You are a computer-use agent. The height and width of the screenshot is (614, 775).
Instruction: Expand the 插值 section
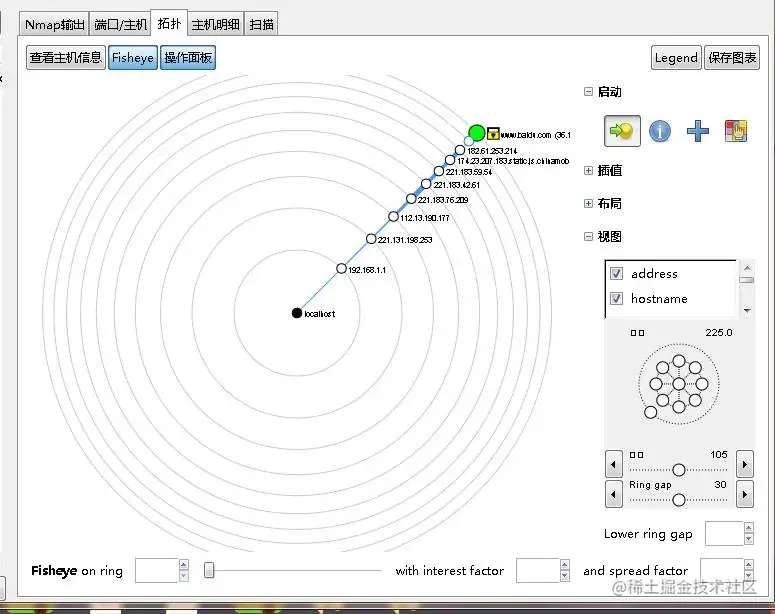pos(588,171)
